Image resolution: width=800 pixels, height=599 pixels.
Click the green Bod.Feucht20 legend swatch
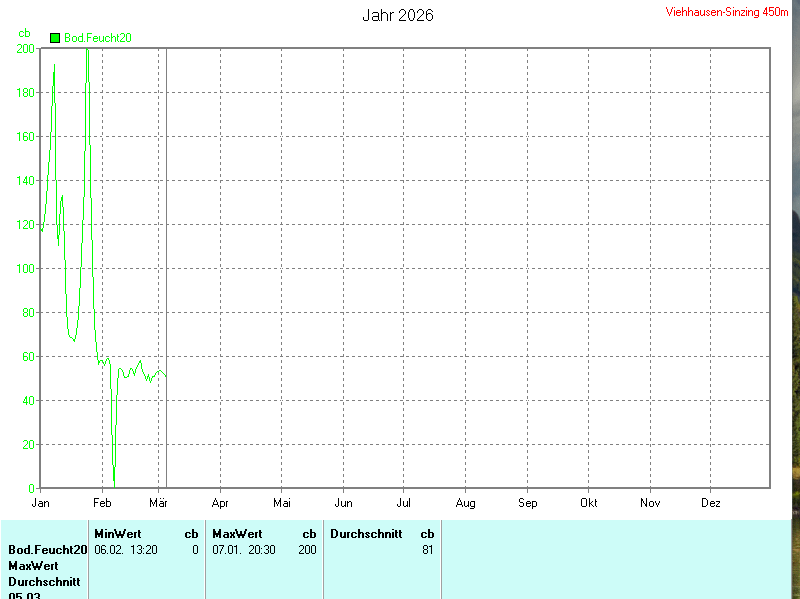point(55,38)
